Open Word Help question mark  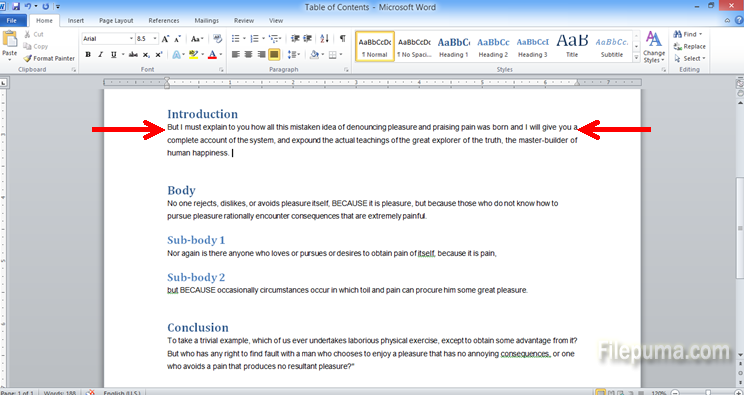(739, 20)
